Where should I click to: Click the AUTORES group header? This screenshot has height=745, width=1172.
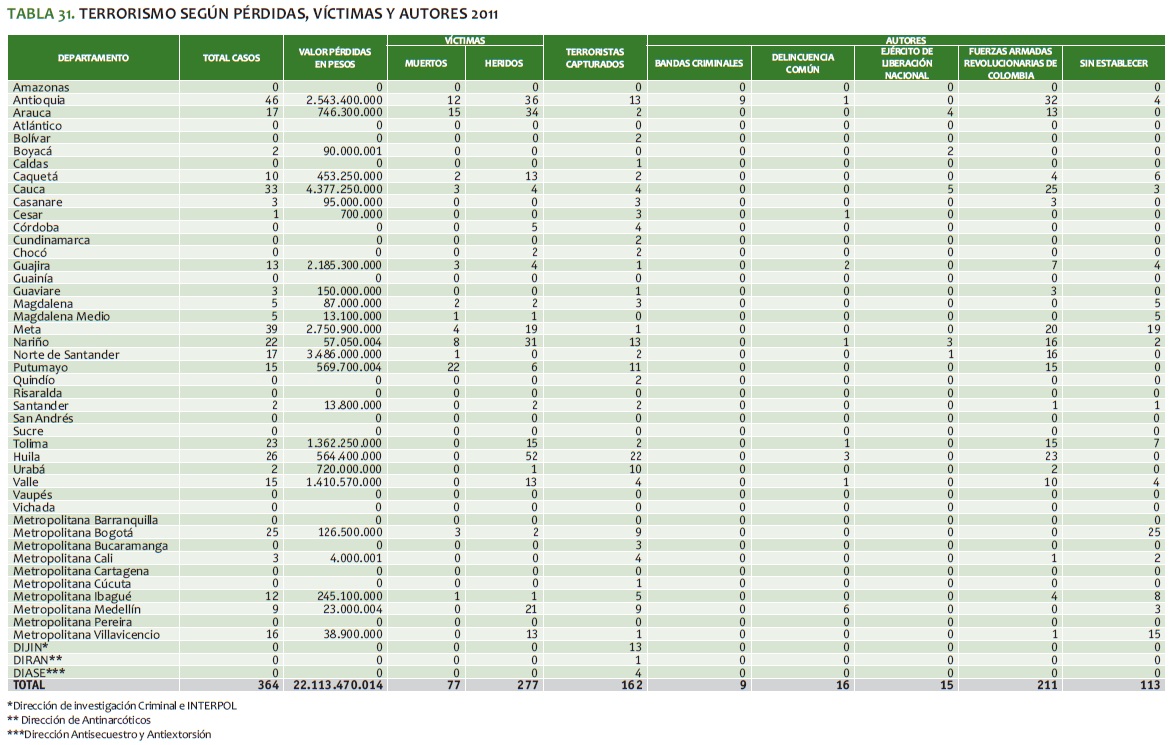[x=906, y=40]
